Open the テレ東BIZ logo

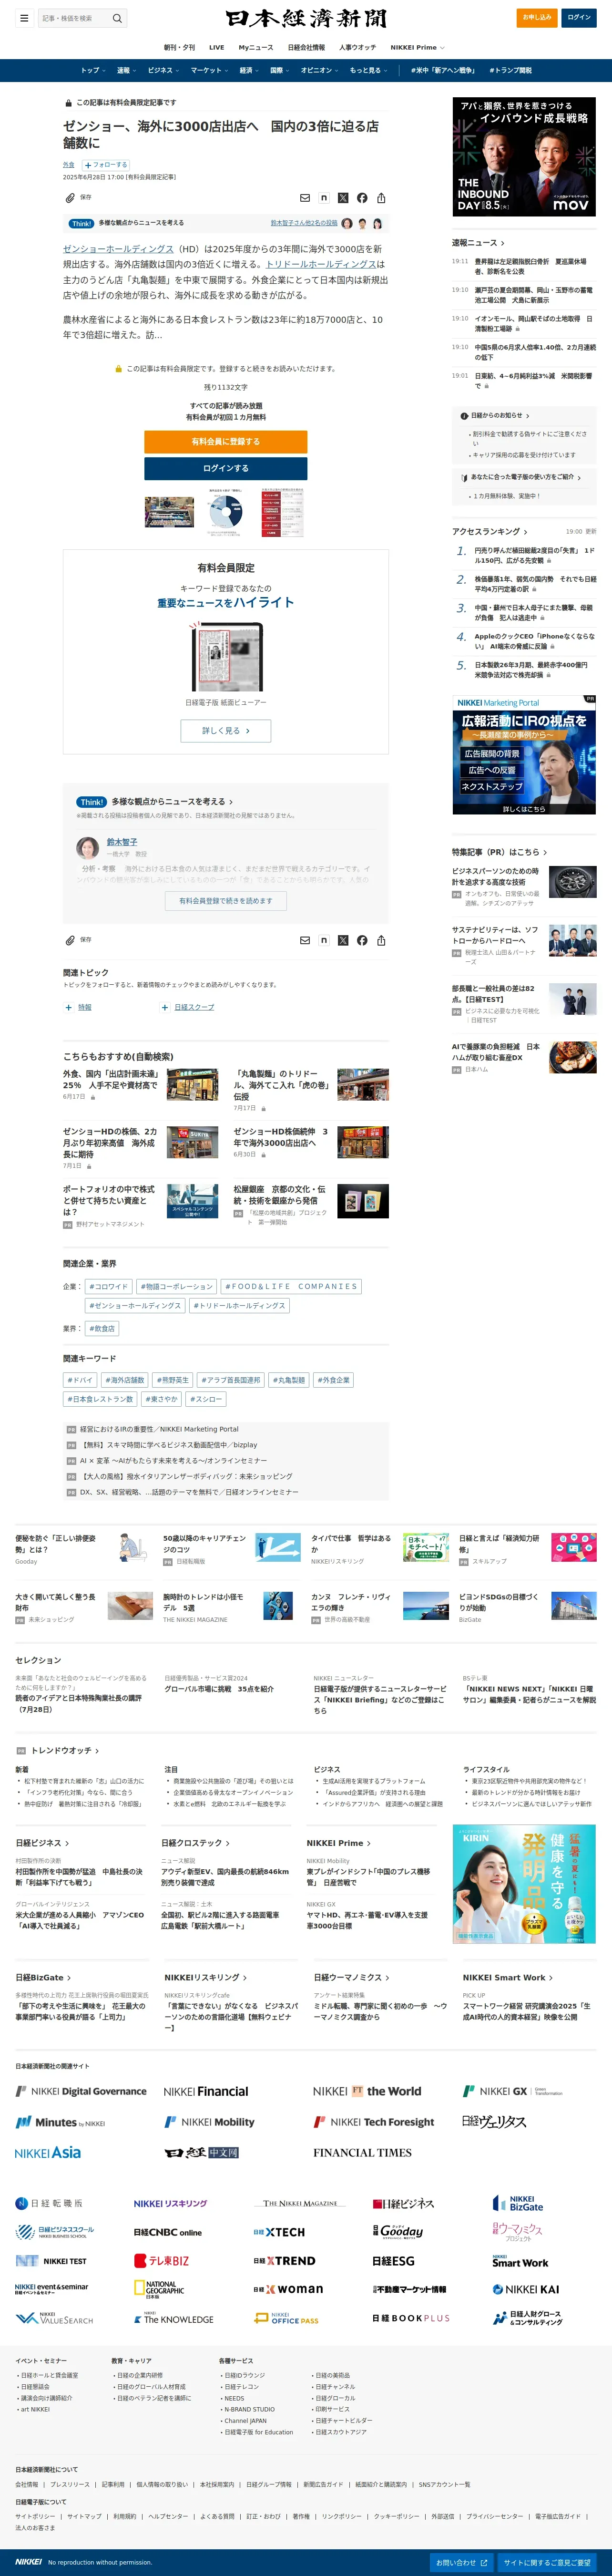coord(162,2260)
